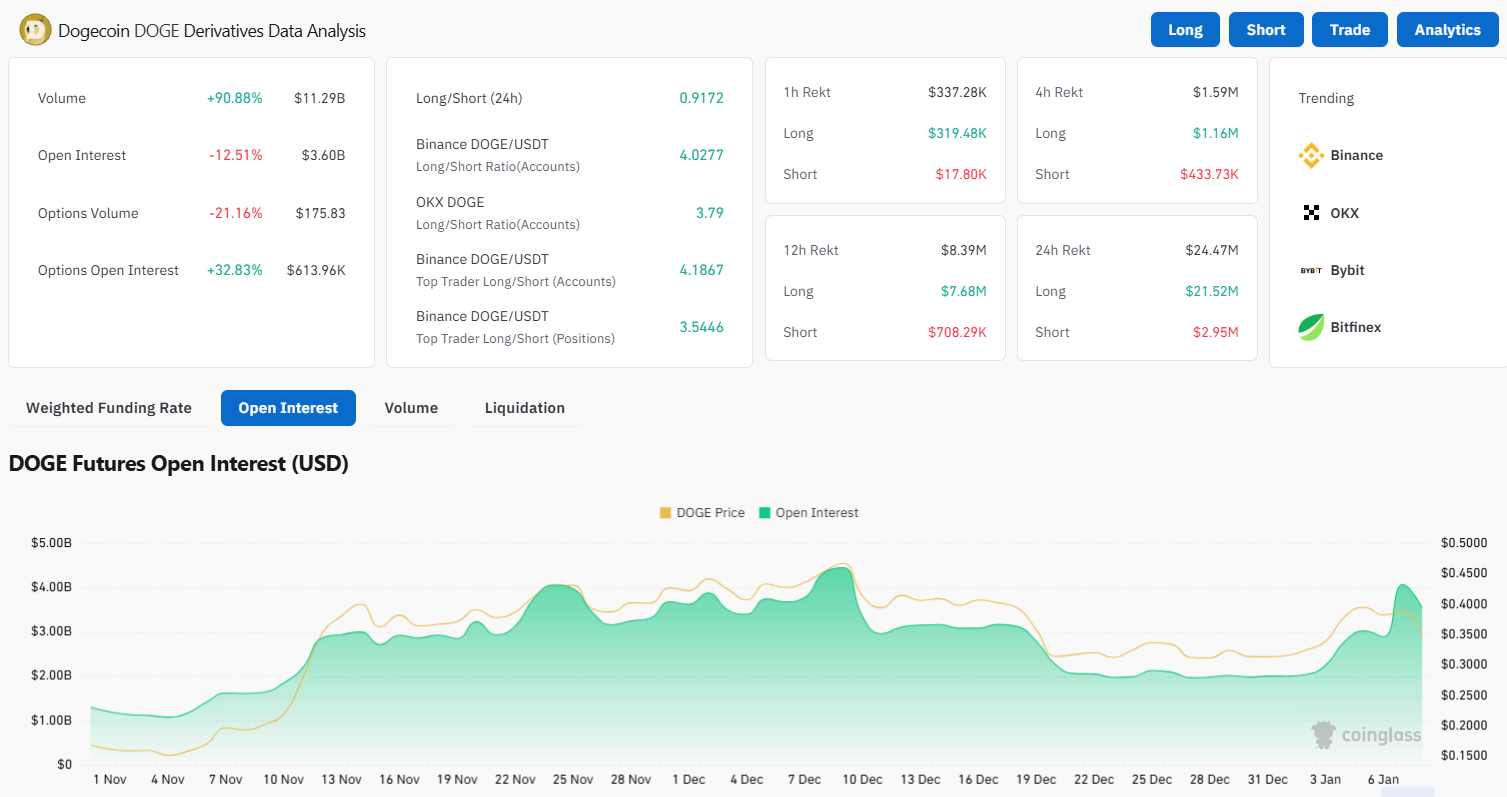The image size is (1507, 797).
Task: Click Options Volume change -21.16%
Action: click(235, 213)
